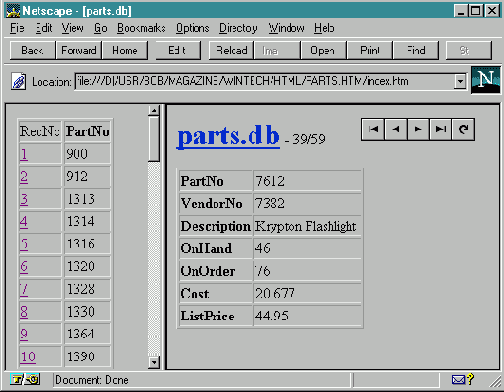The image size is (504, 392).
Task: Click the Reload toolbar button
Action: [231, 50]
